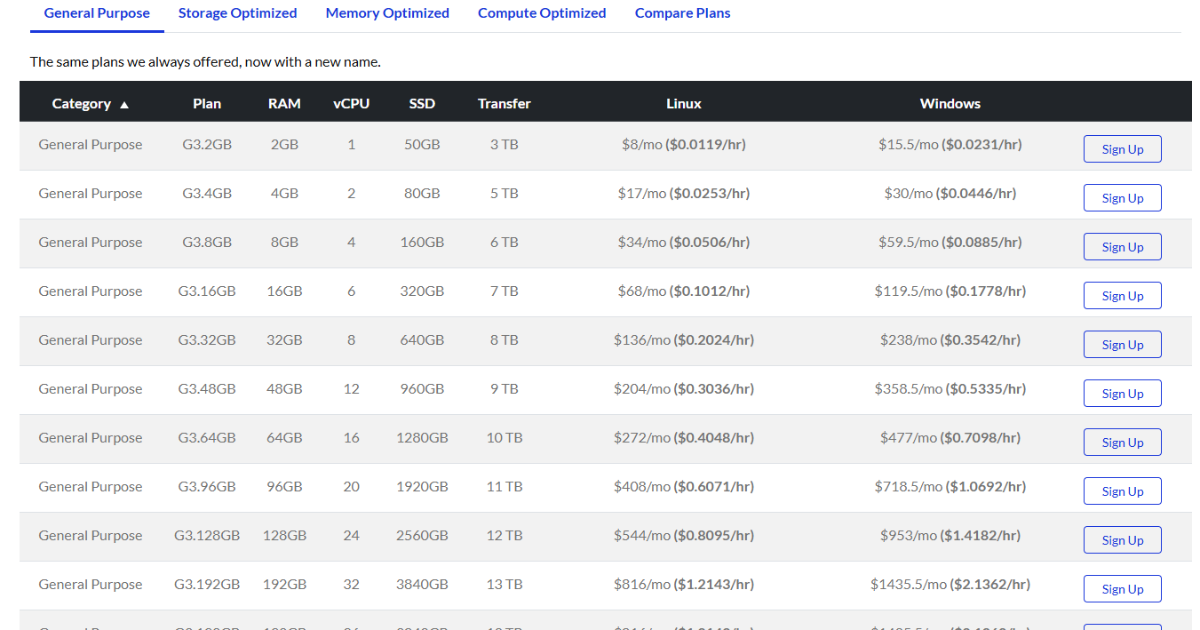Sort the table by RAM column

284,103
